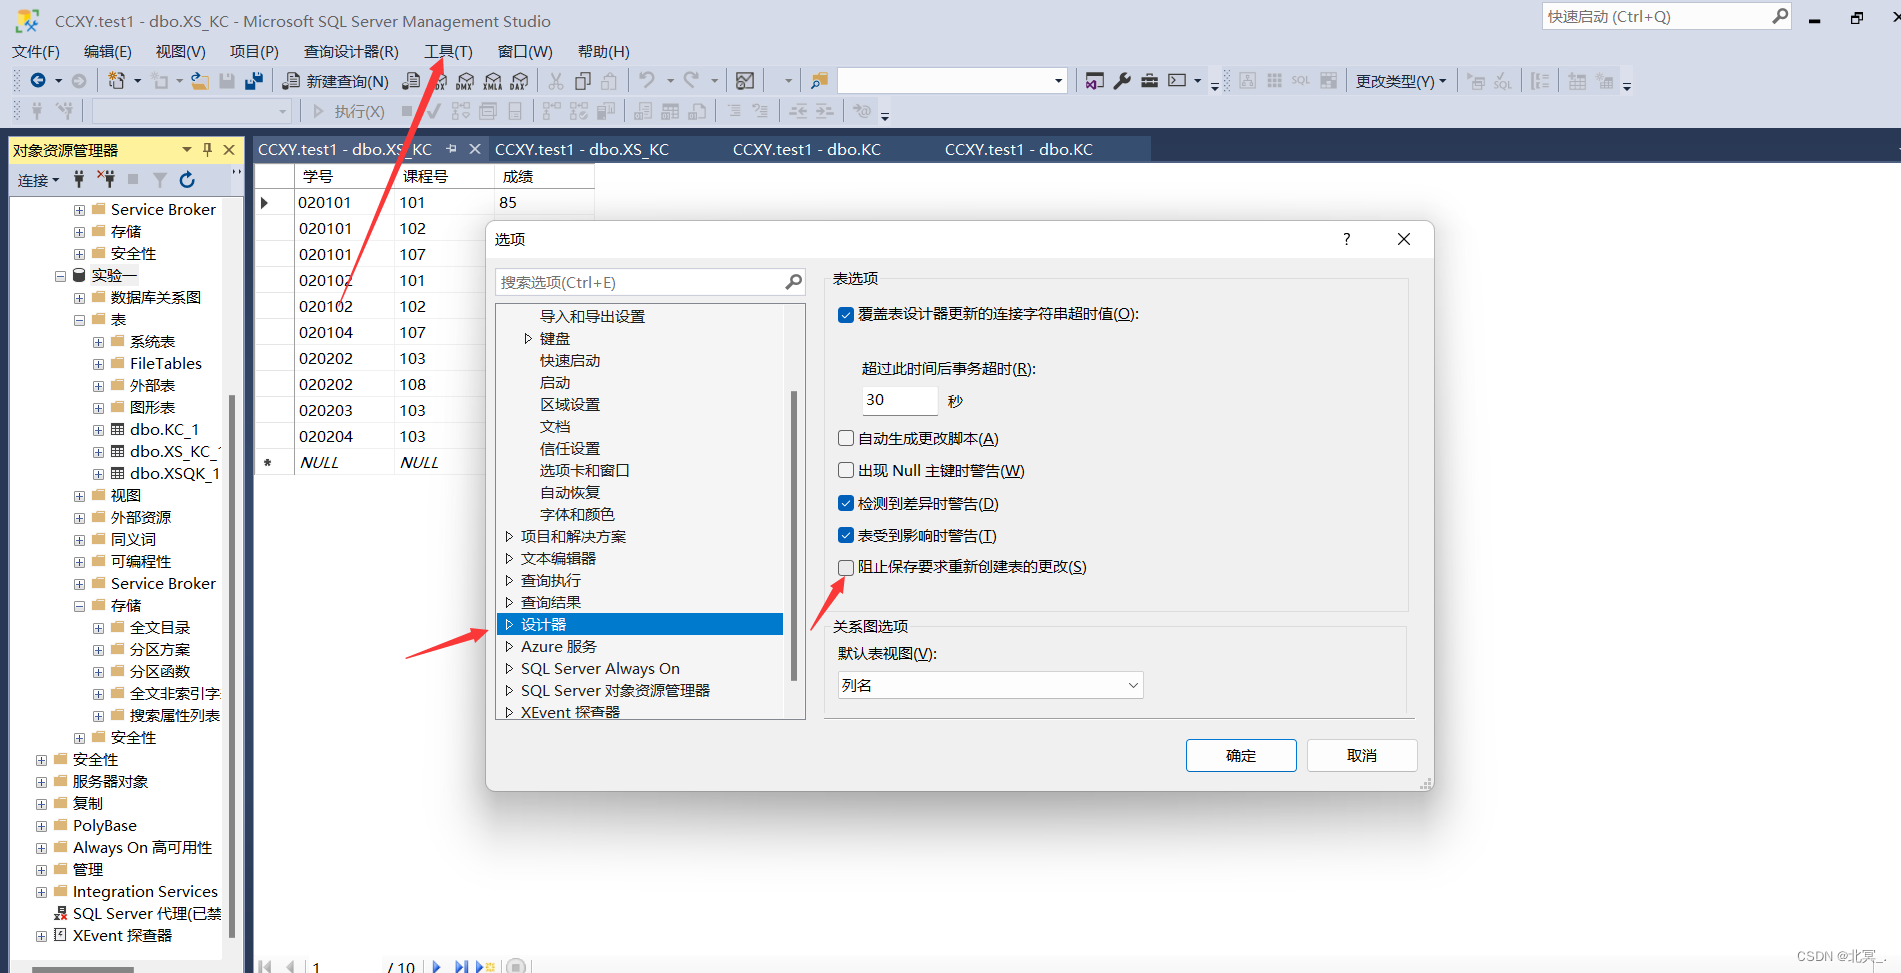Click the help question mark in Options dialog
1901x973 pixels.
coord(1346,239)
